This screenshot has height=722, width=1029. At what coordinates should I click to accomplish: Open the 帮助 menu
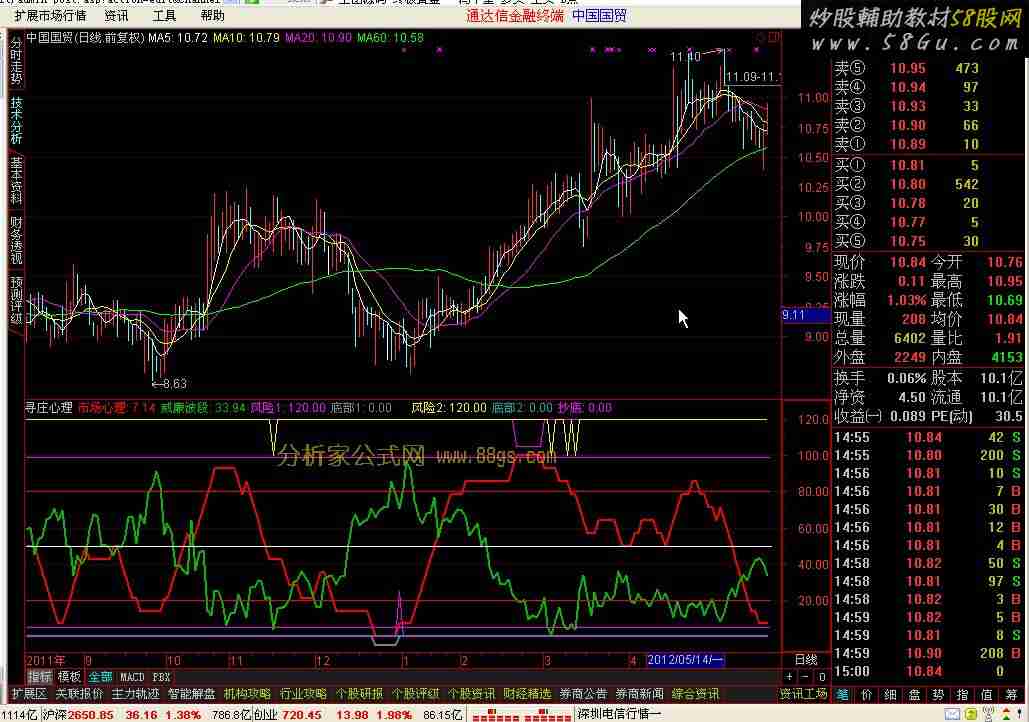tap(212, 15)
